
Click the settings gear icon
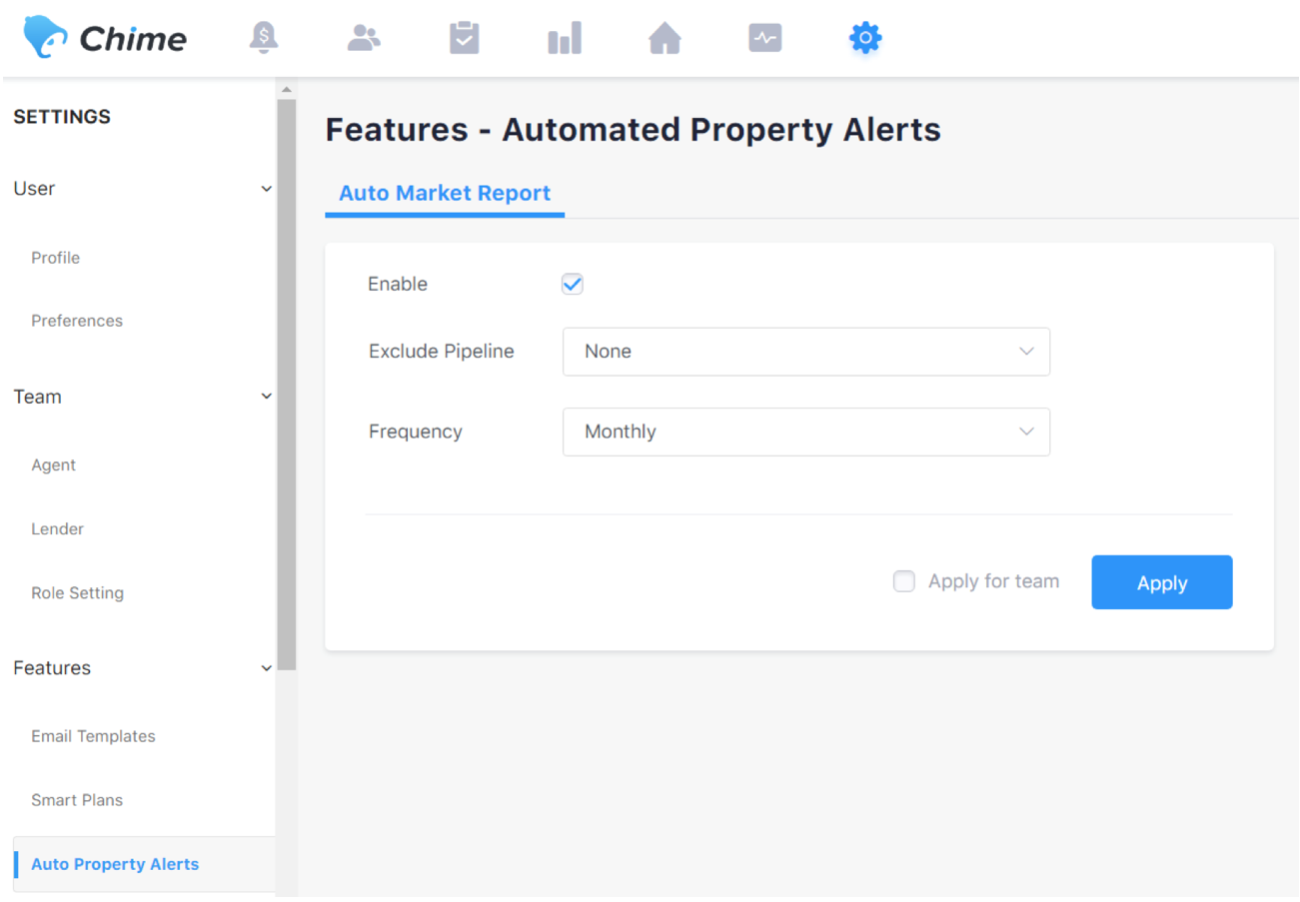pos(864,38)
